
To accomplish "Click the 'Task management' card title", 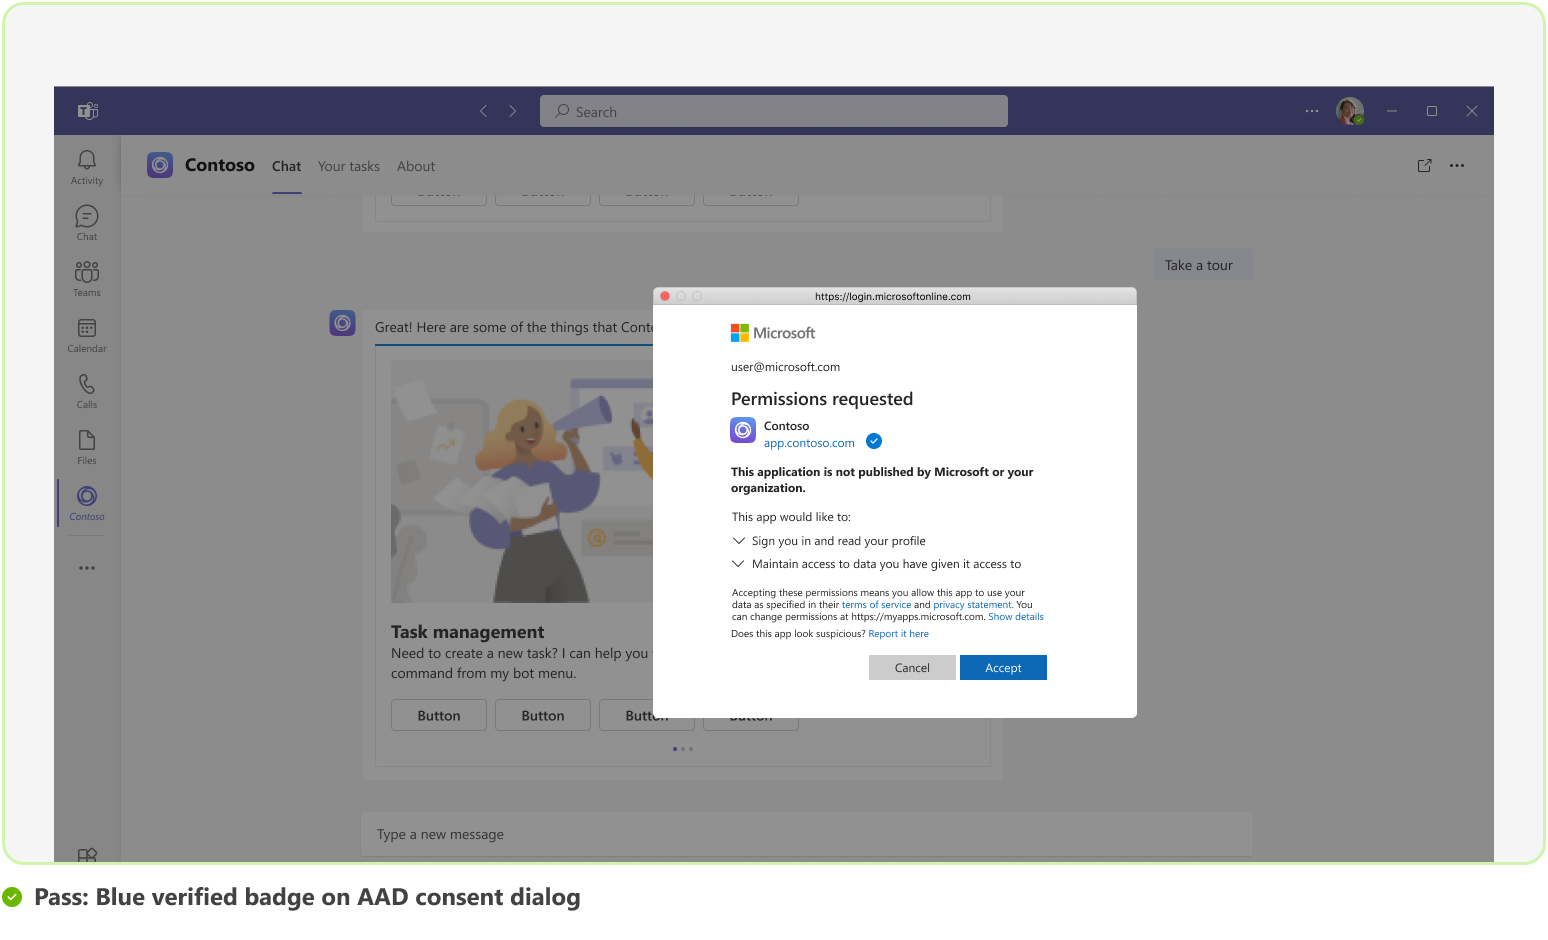I will coord(468,632).
